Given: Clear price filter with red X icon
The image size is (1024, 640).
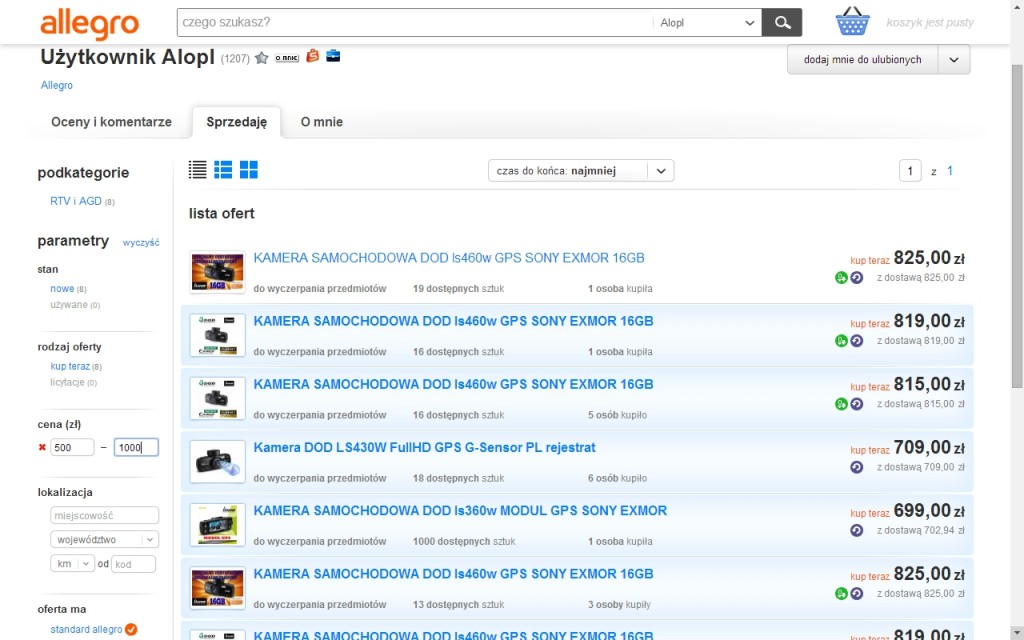Looking at the screenshot, I should coord(42,447).
